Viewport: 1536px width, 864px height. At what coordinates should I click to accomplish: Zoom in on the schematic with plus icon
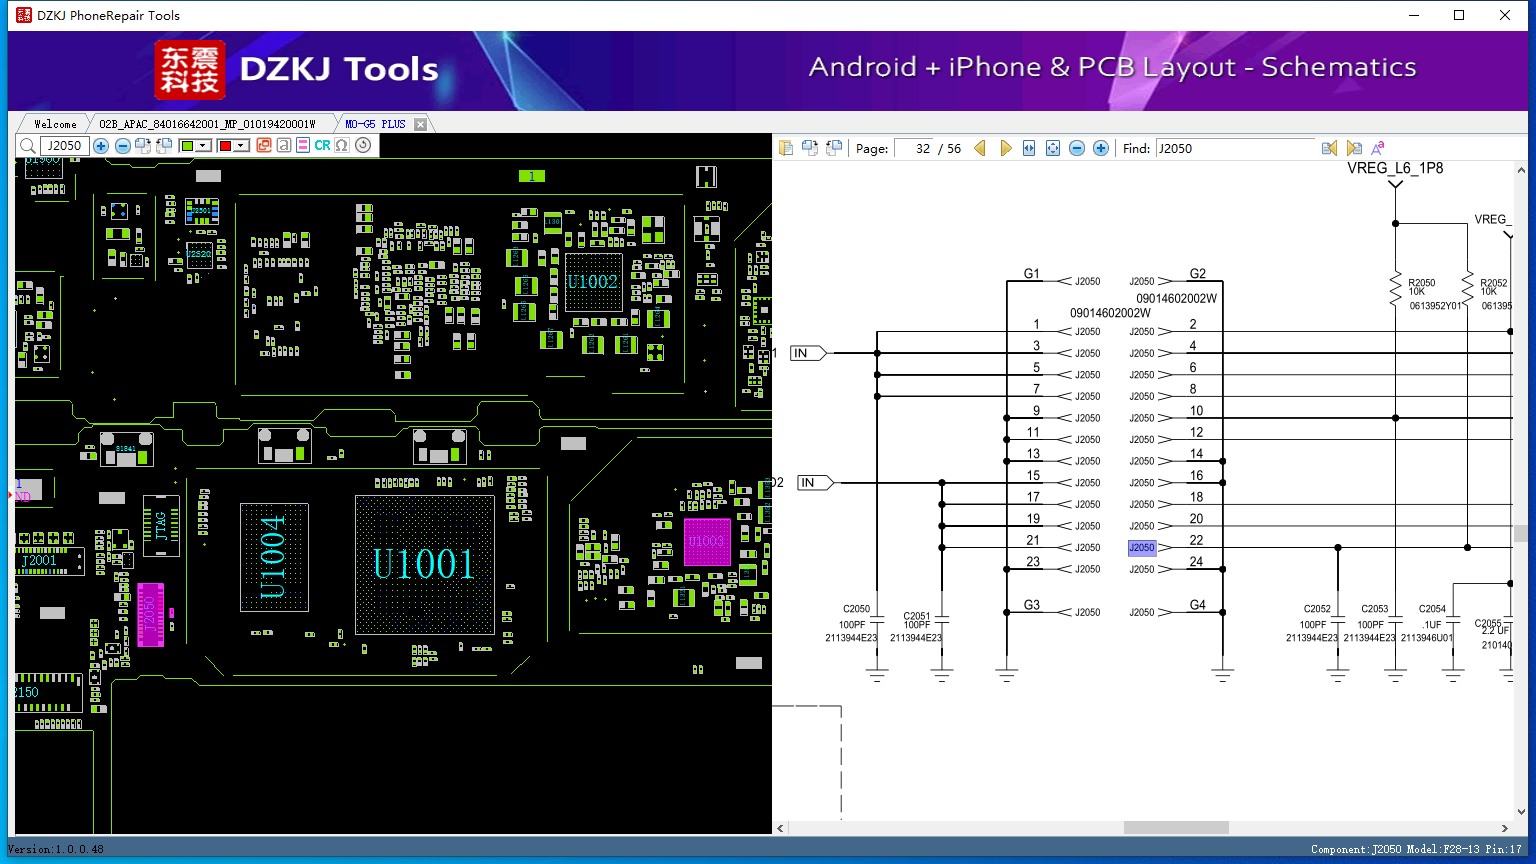point(1101,148)
